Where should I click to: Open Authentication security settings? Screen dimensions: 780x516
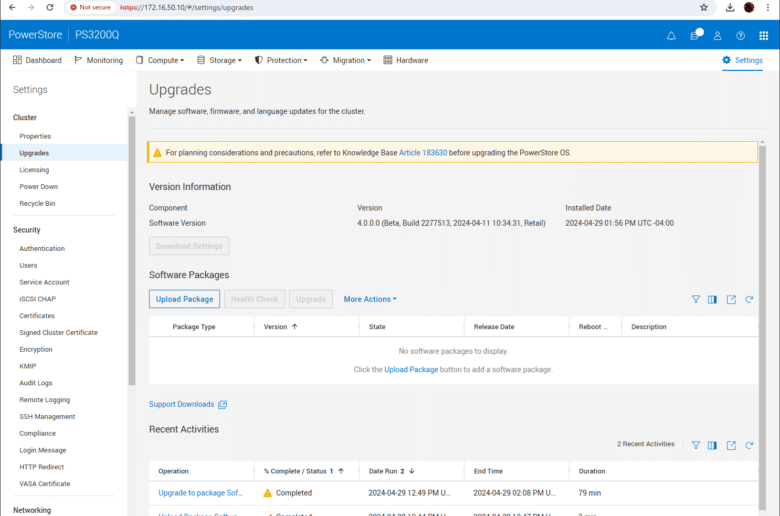tap(42, 249)
